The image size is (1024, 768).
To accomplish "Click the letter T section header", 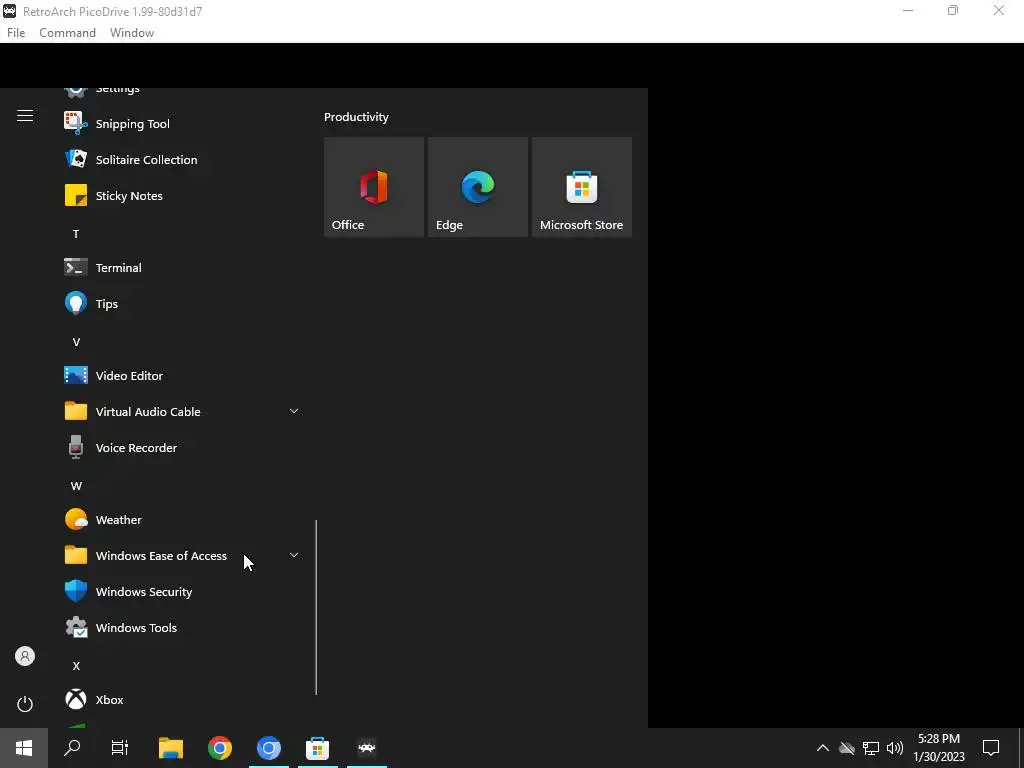I will [76, 233].
